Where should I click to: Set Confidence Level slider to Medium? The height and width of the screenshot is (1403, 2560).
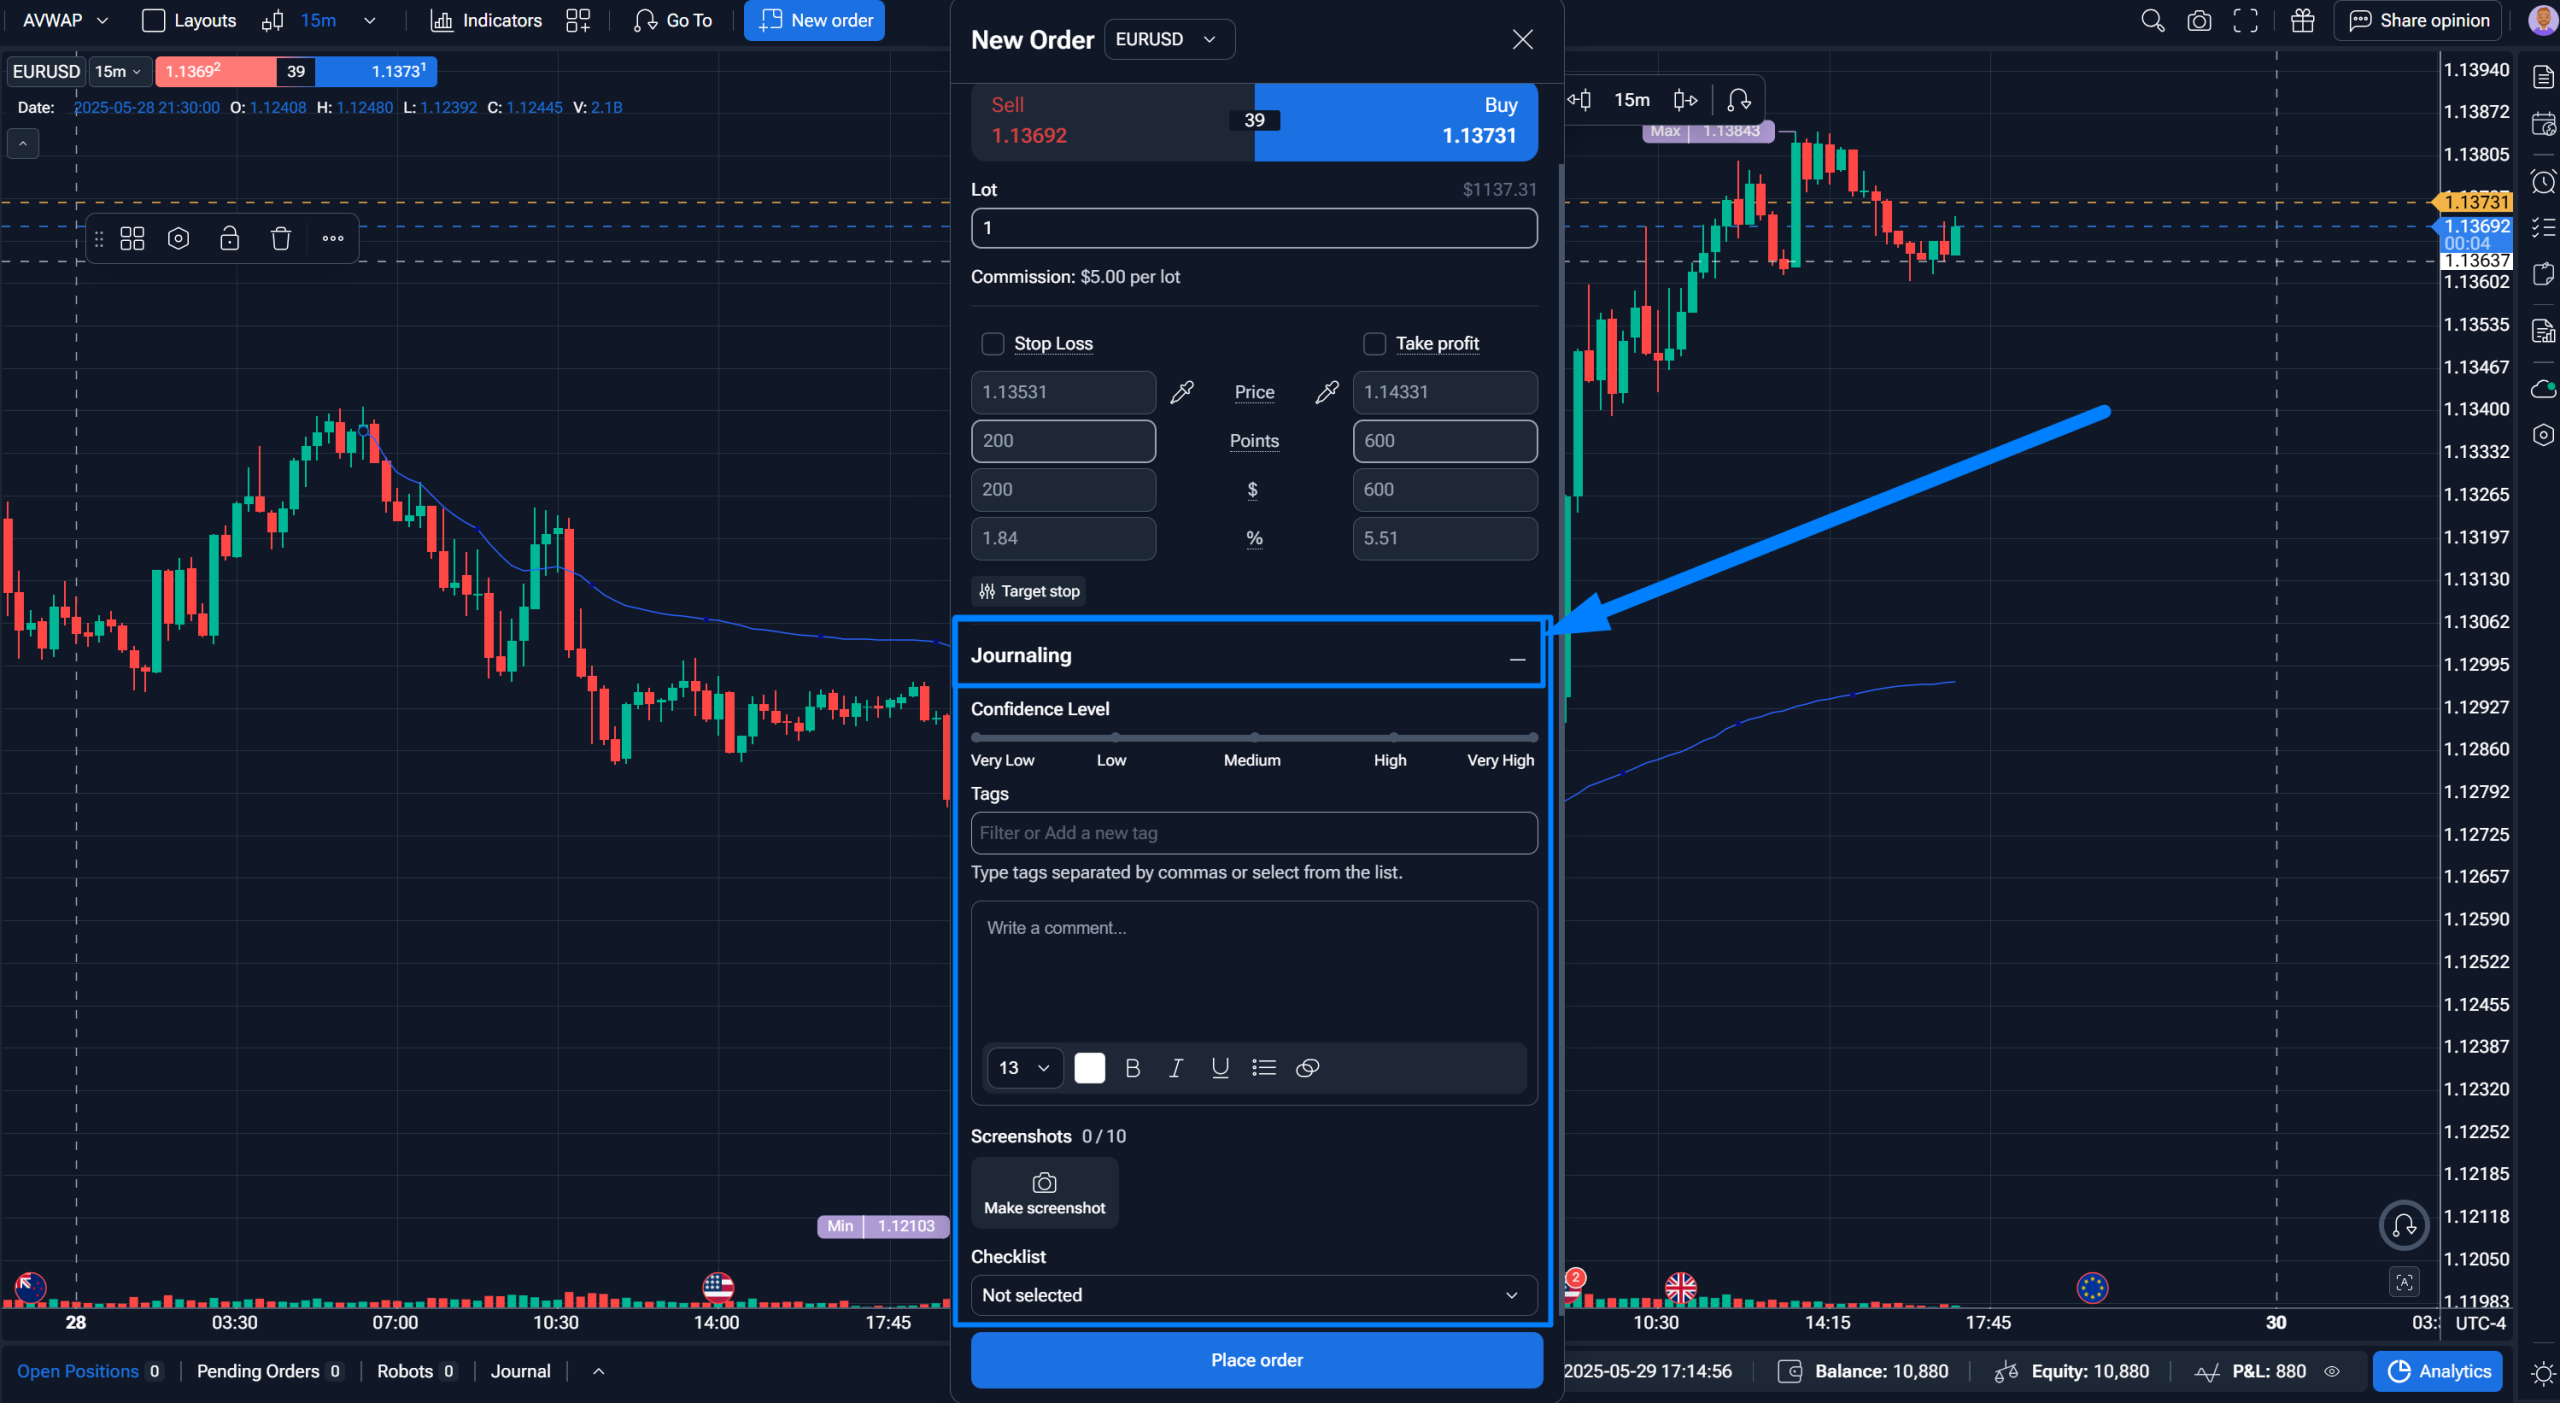click(x=1254, y=738)
